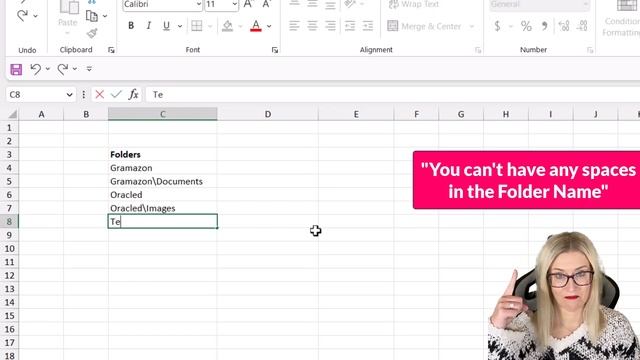The height and width of the screenshot is (360, 640).
Task: Apply Underline formatting
Action: tap(166, 26)
